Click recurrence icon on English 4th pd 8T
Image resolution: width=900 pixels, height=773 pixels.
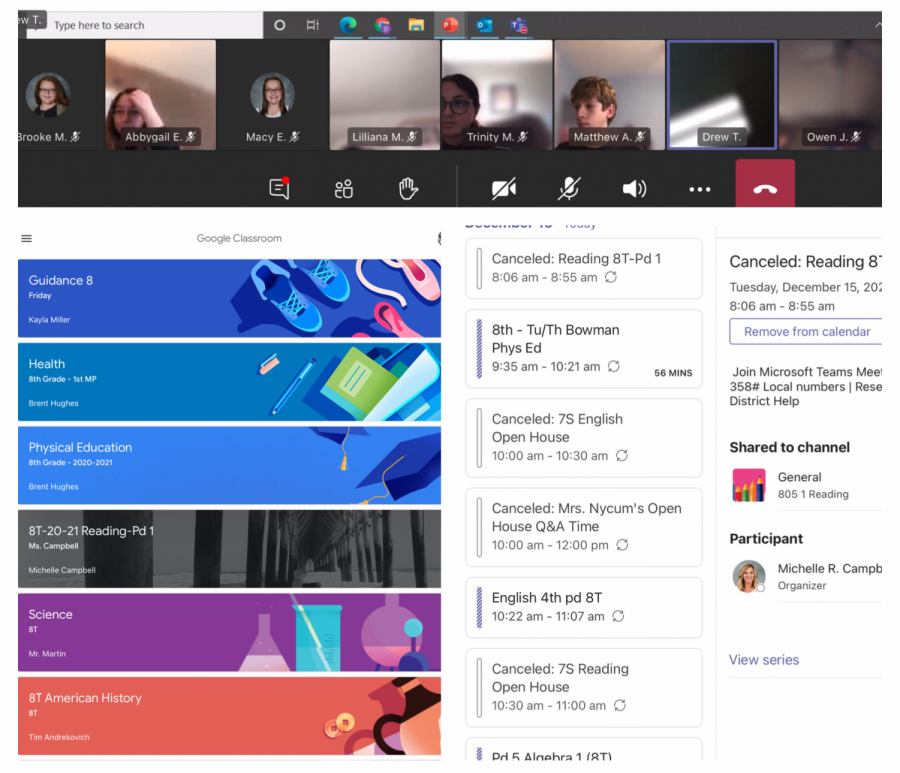(x=618, y=616)
